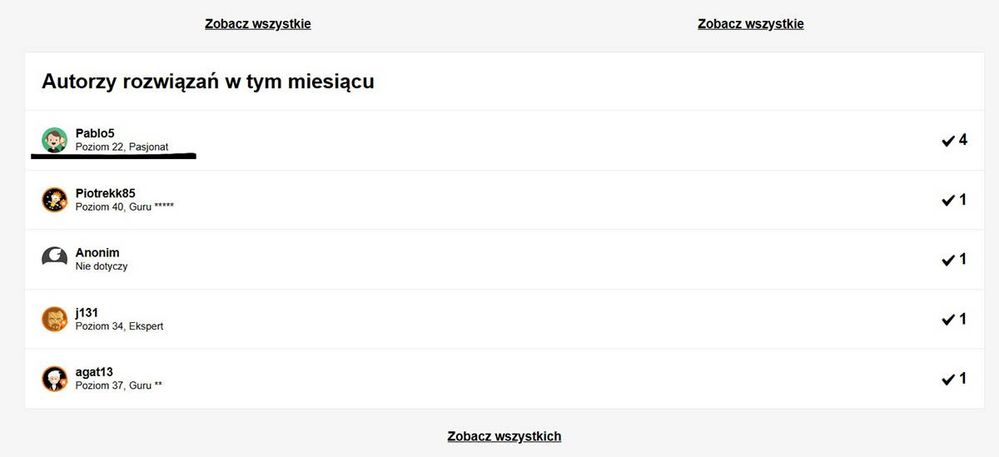Open the j131 username profile
999x457 pixels.
pos(87,313)
